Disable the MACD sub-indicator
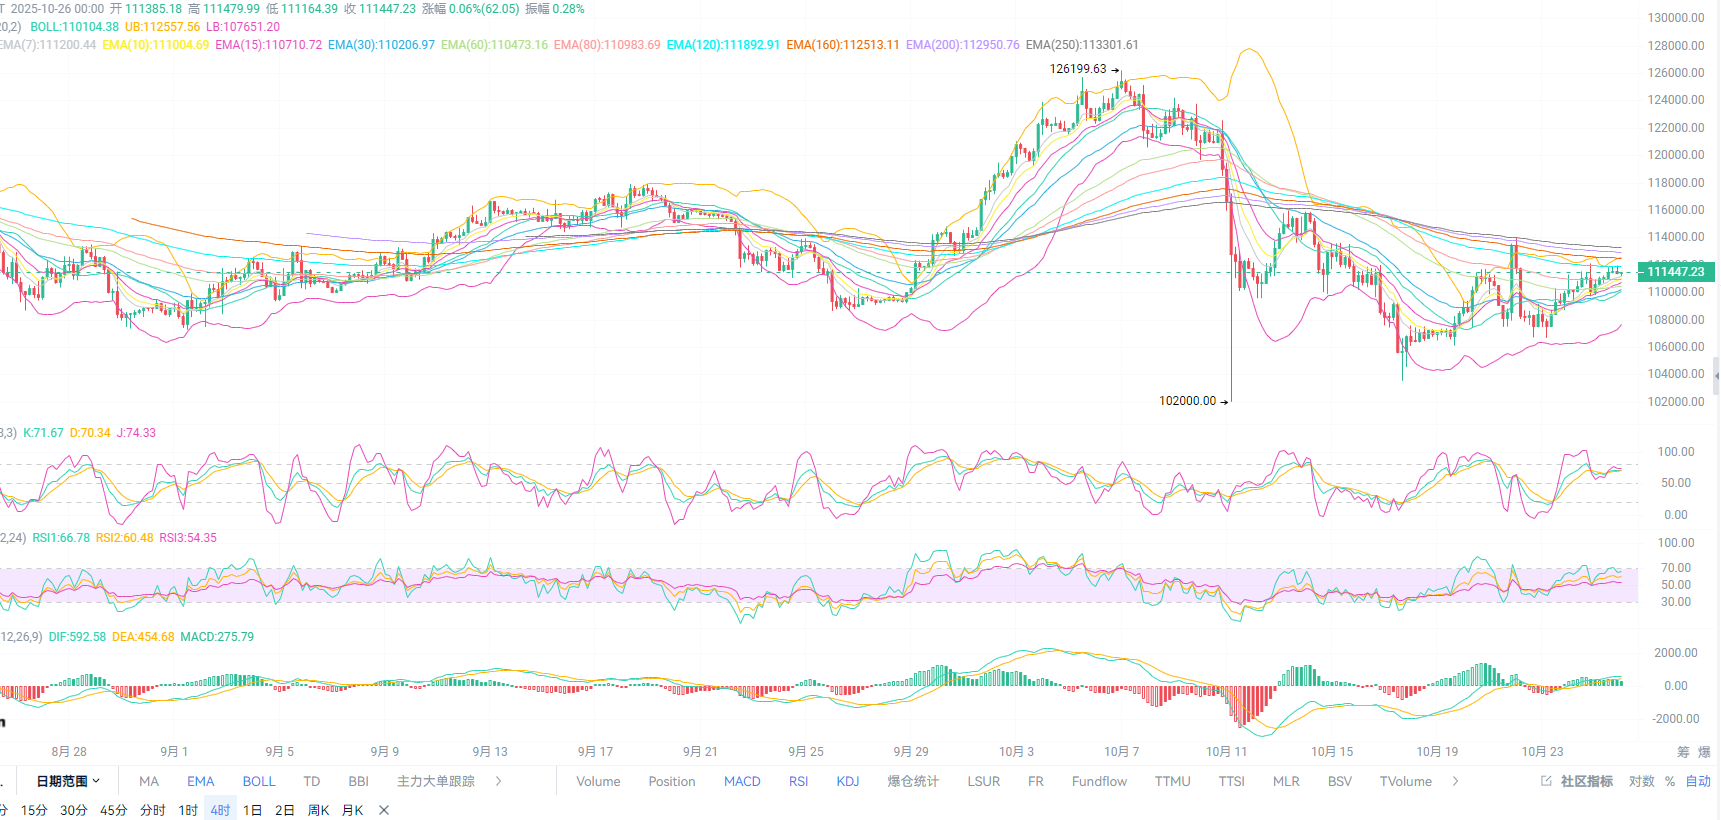This screenshot has height=820, width=1721. pyautogui.click(x=742, y=781)
